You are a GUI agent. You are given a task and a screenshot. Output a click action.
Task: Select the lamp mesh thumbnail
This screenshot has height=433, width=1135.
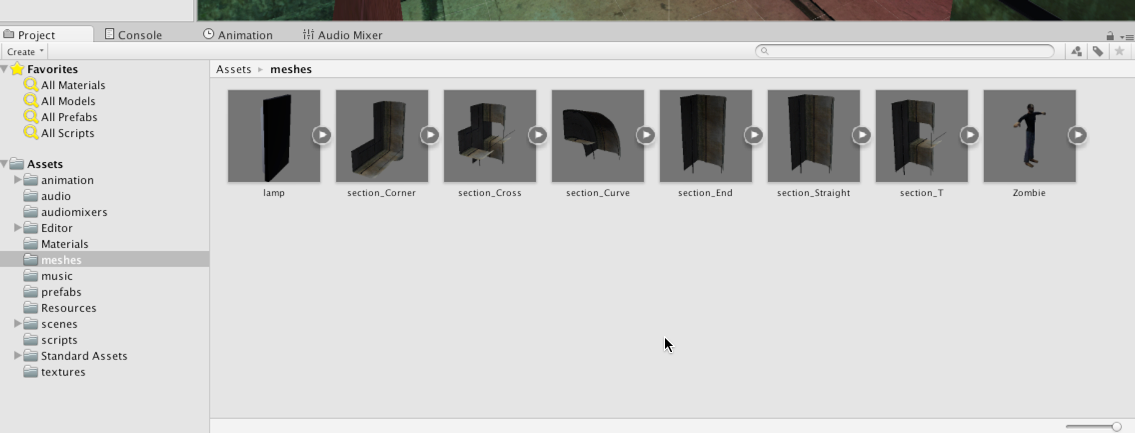pos(274,136)
